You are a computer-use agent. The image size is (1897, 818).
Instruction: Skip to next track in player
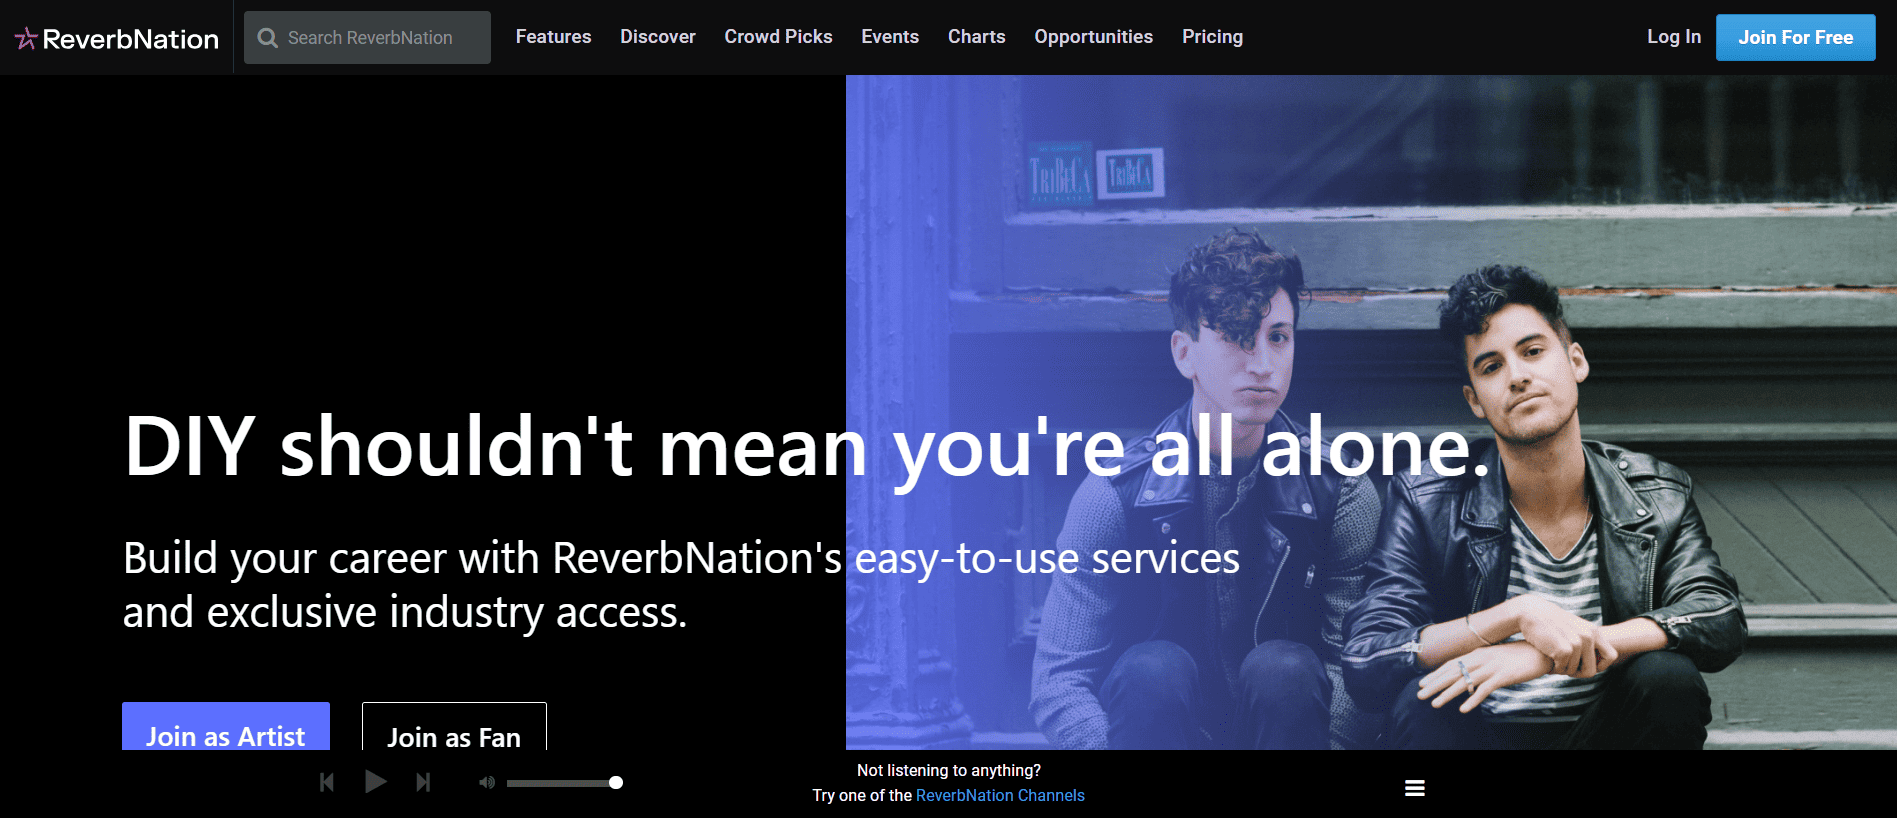[x=423, y=782]
